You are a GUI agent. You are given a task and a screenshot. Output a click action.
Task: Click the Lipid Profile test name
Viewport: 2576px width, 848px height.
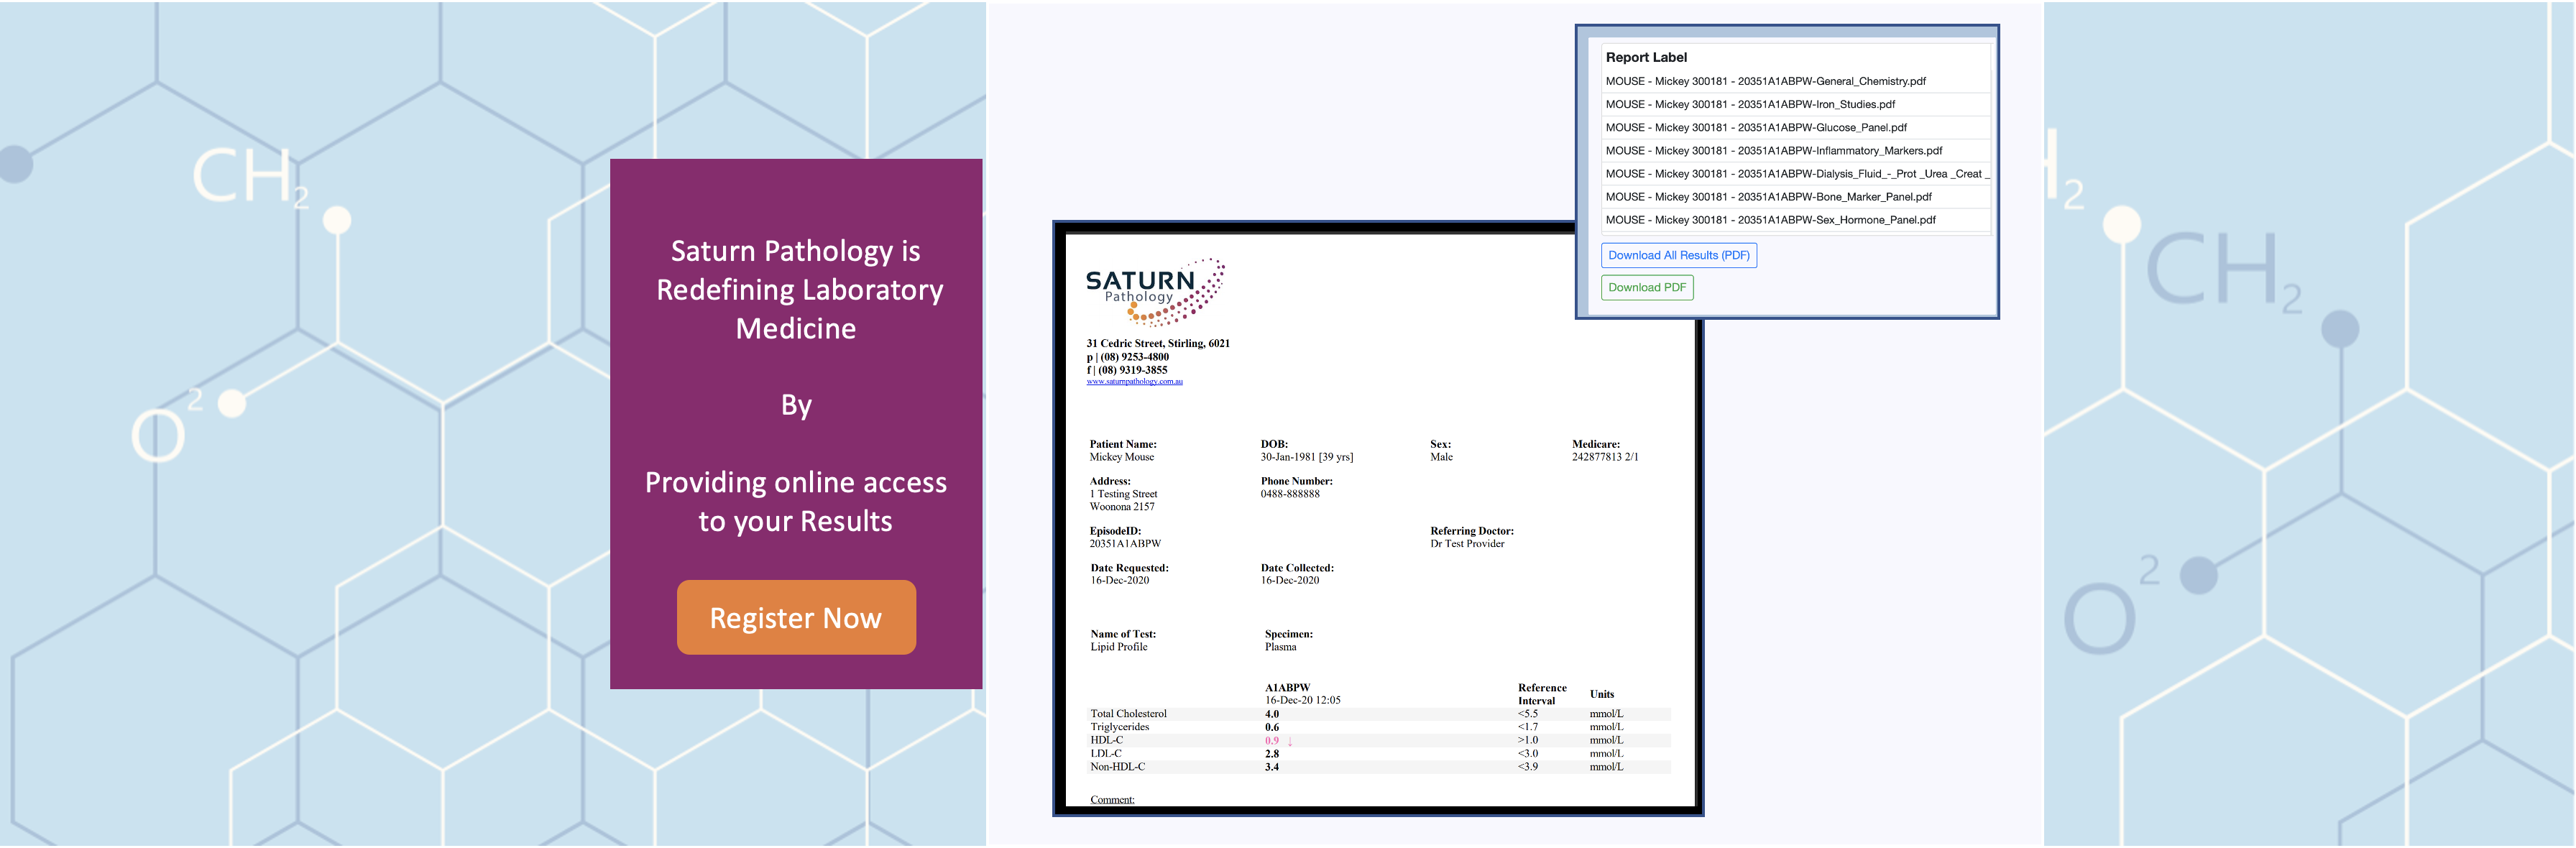pyautogui.click(x=1118, y=647)
